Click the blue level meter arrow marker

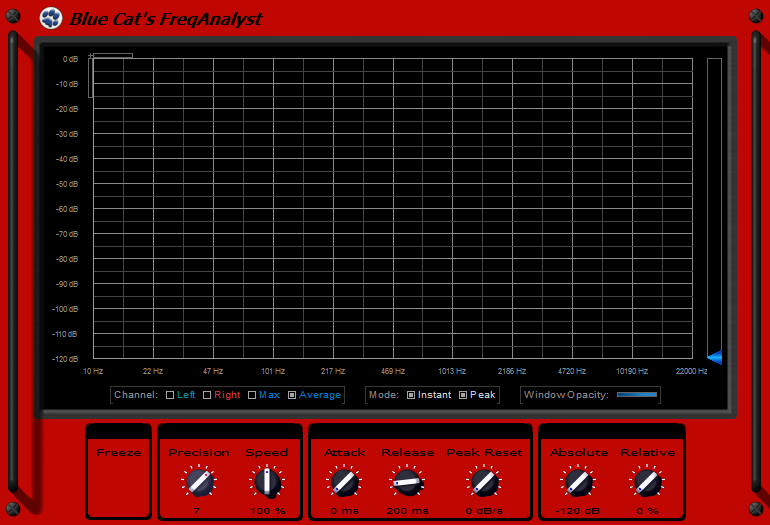click(x=715, y=357)
